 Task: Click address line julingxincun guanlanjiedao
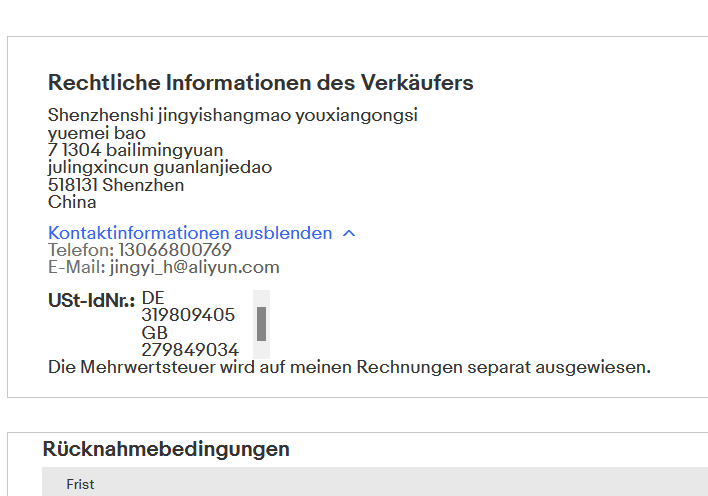tap(160, 167)
